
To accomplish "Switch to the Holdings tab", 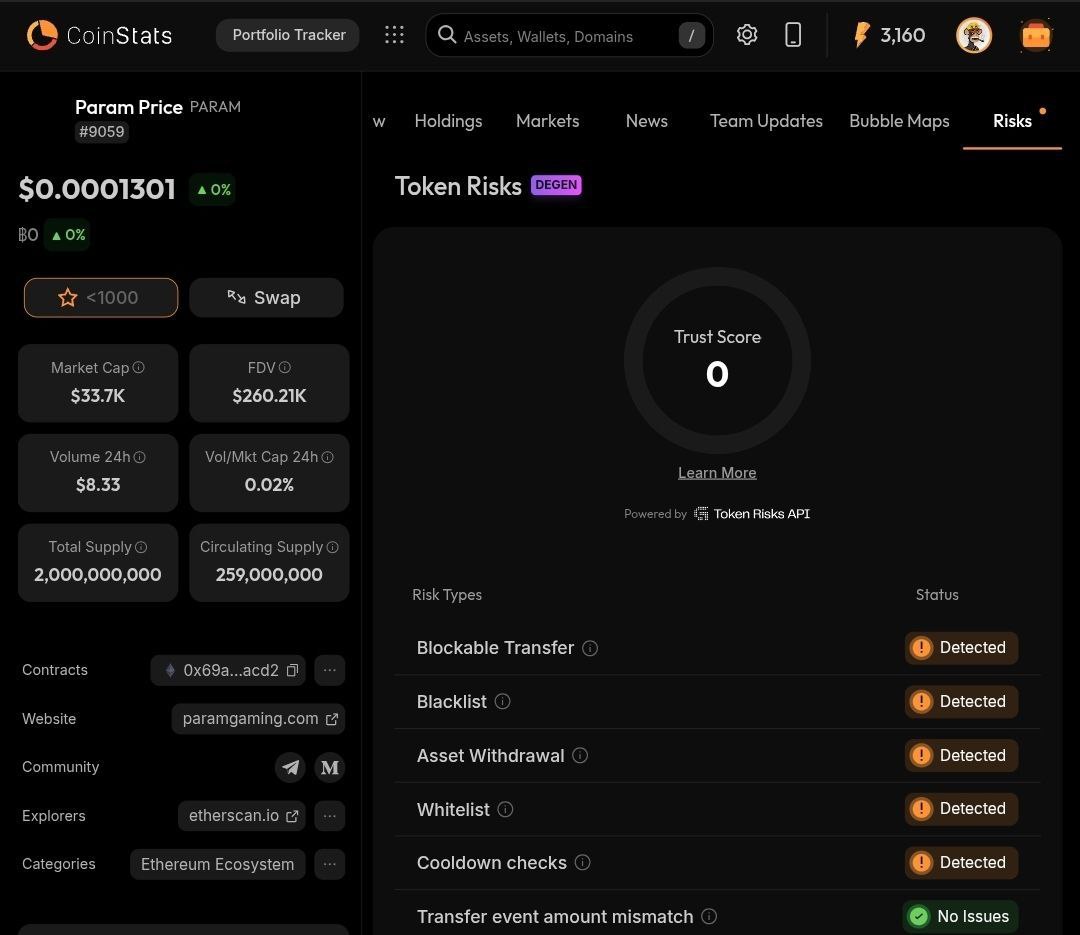I will click(x=448, y=121).
